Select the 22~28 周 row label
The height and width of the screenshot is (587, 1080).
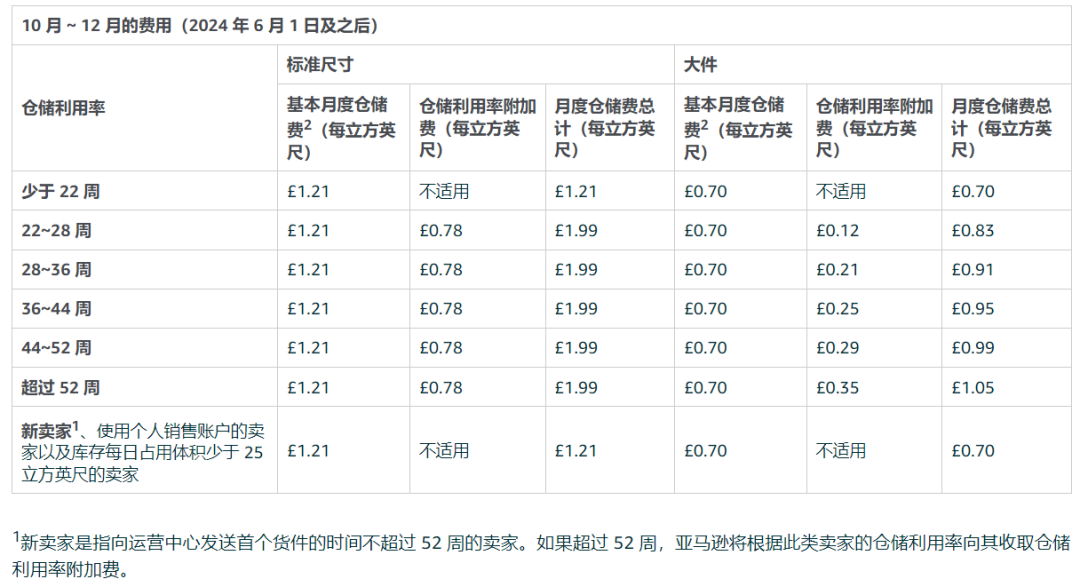[56, 230]
